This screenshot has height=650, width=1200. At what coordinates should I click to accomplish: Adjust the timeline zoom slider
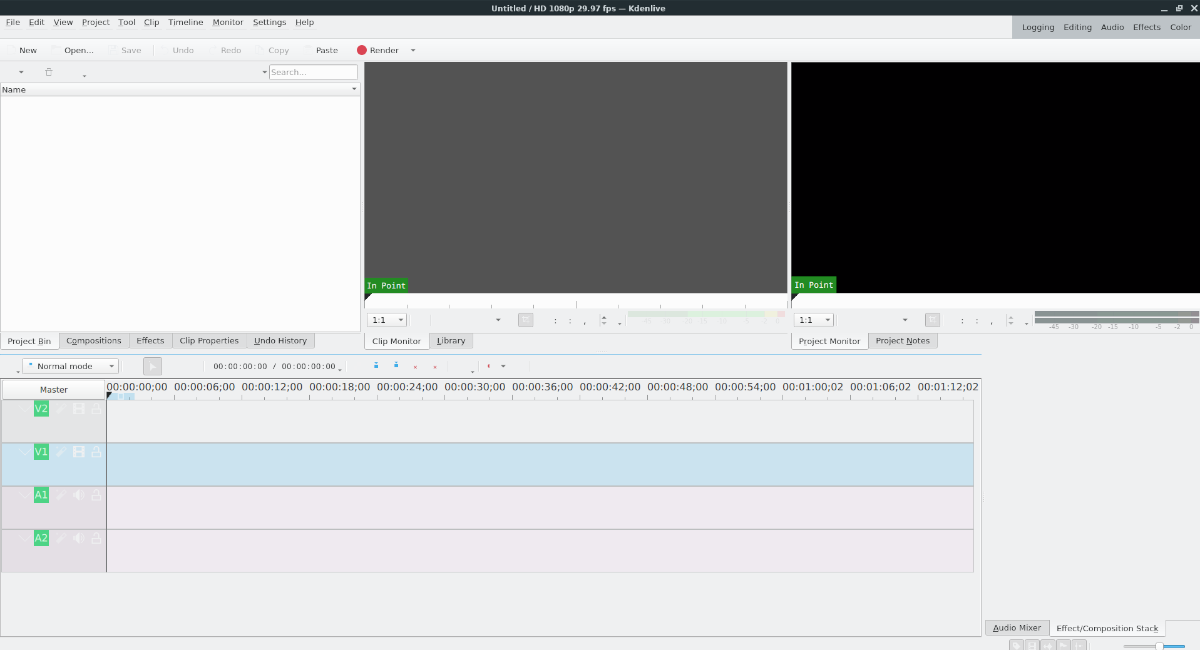point(1158,646)
